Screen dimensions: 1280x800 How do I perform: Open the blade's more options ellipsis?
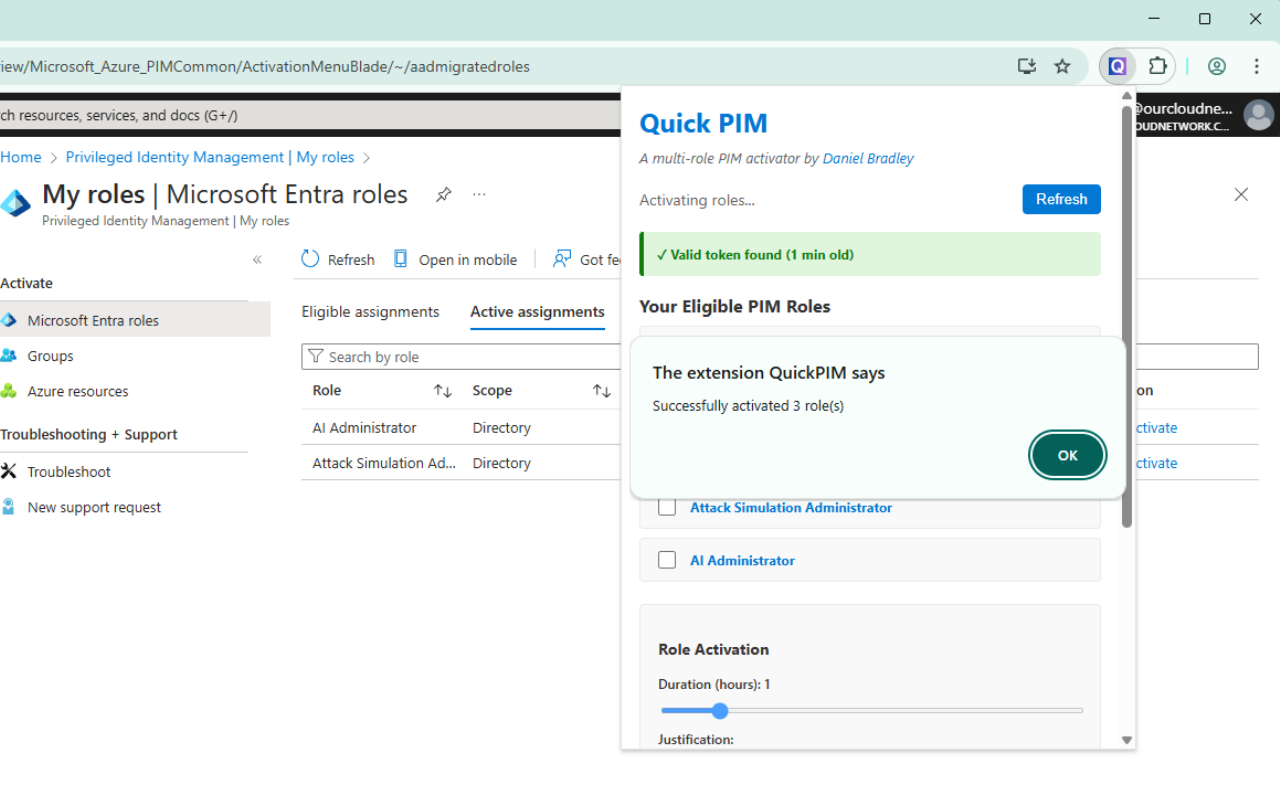479,194
